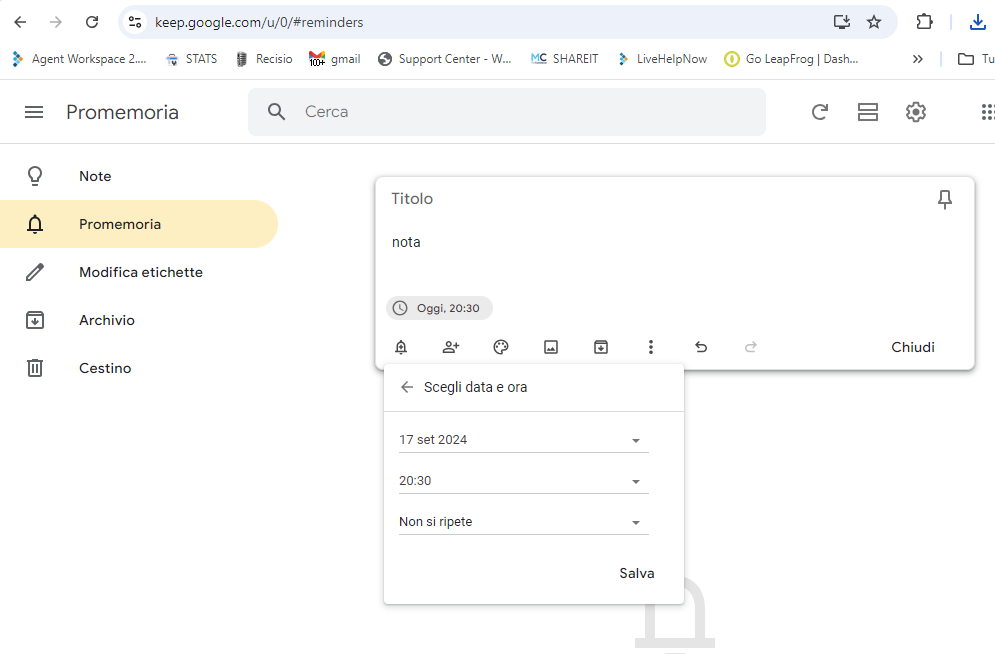Save the reminder with Salva
995x654 pixels.
pyautogui.click(x=636, y=573)
